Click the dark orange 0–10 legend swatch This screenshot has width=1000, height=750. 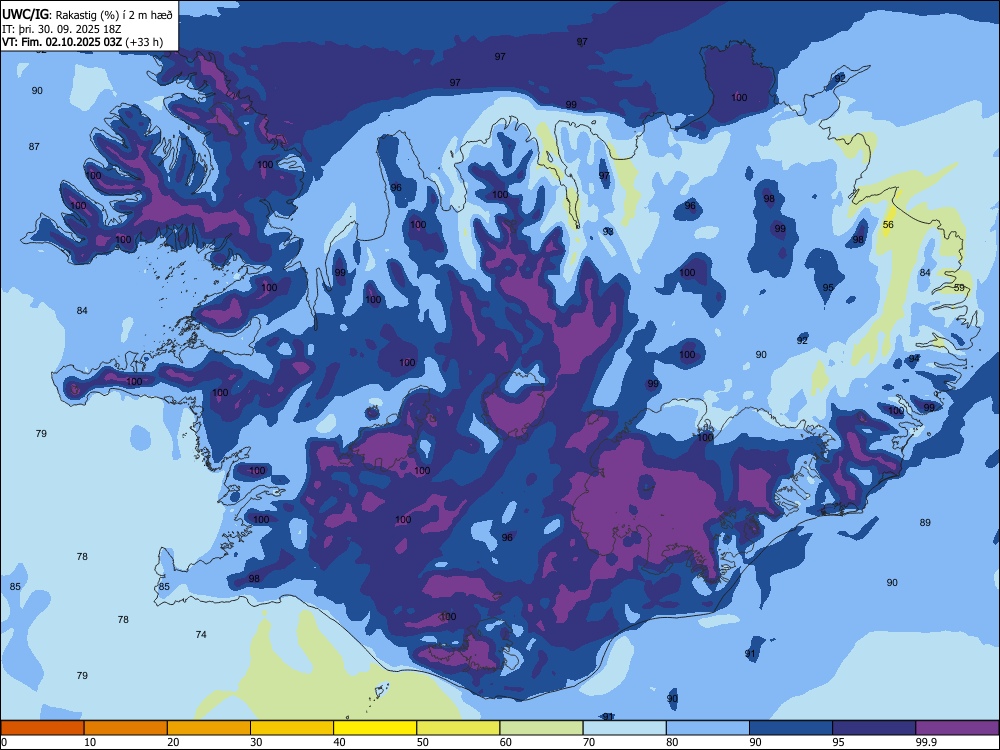tap(42, 728)
